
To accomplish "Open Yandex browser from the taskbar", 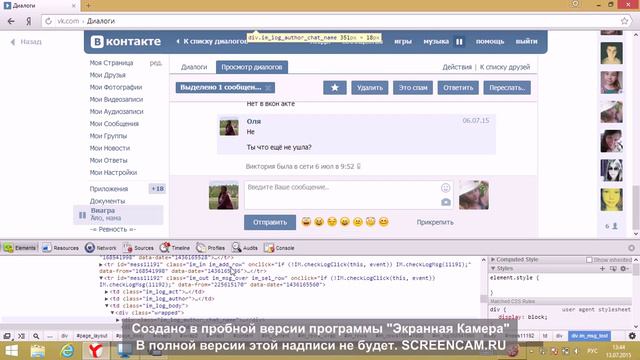I will coord(96,351).
